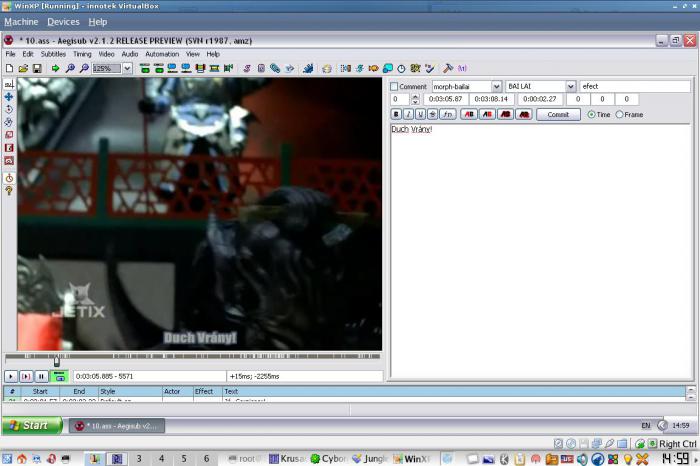Click the end time field 0:03:08.14
This screenshot has height=466, width=700.
[x=491, y=99]
